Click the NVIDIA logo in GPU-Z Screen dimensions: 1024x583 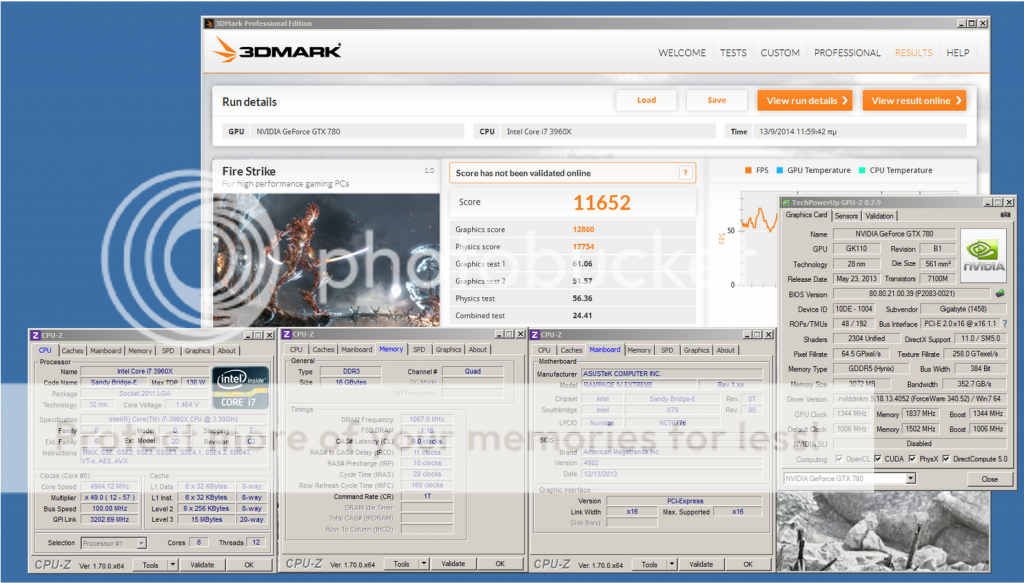pos(983,255)
